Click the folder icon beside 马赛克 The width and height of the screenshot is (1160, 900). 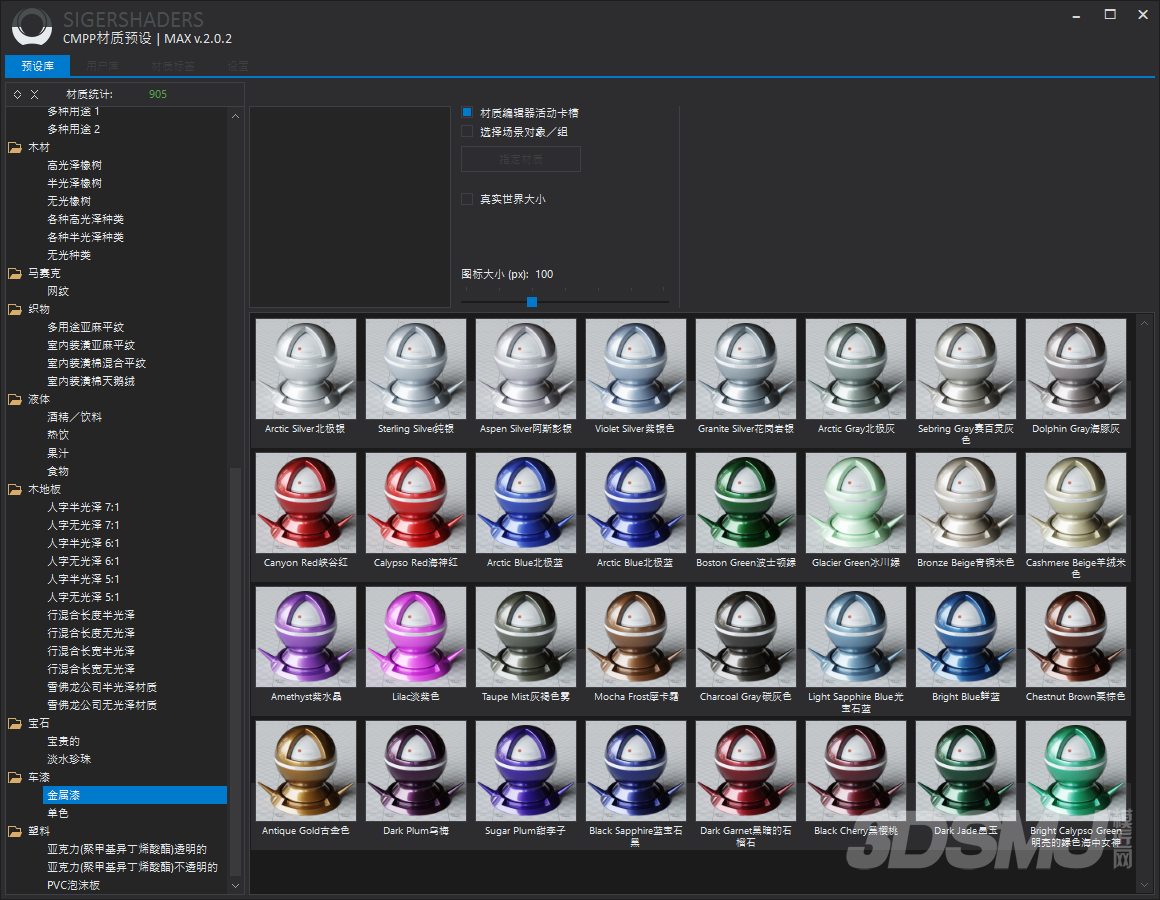(15, 273)
